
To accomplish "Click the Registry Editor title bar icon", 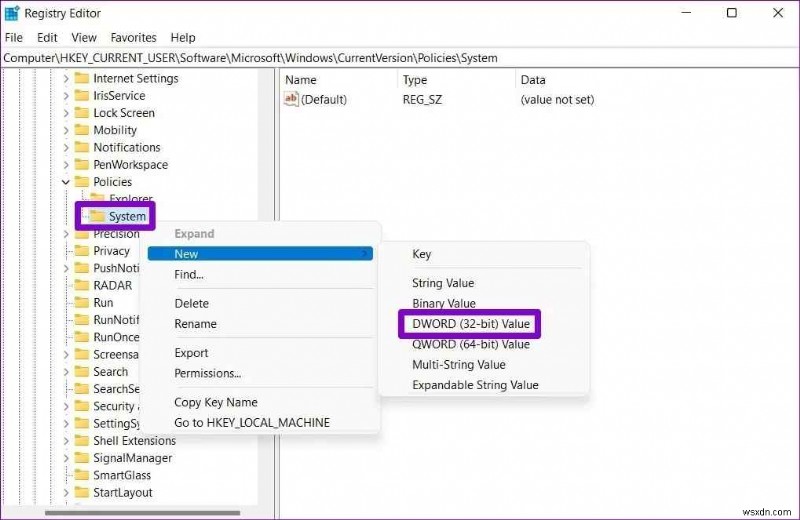I will pos(12,13).
